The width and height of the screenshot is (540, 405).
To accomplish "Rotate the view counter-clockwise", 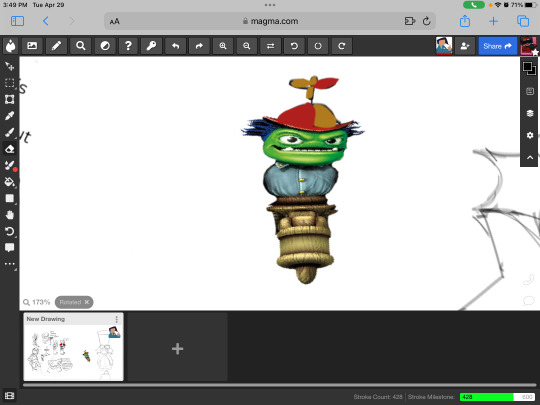I will (x=294, y=46).
